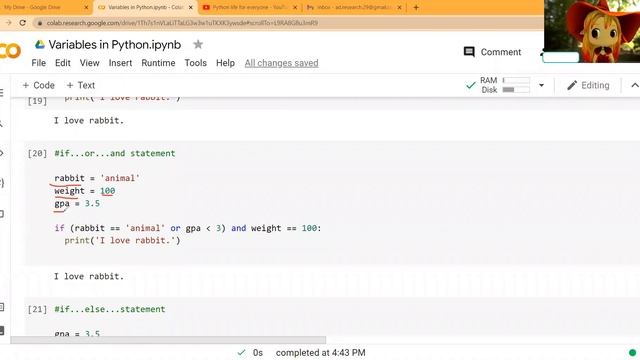
Task: Click the horizontal scrollbar below the notebook
Action: click(x=168, y=340)
